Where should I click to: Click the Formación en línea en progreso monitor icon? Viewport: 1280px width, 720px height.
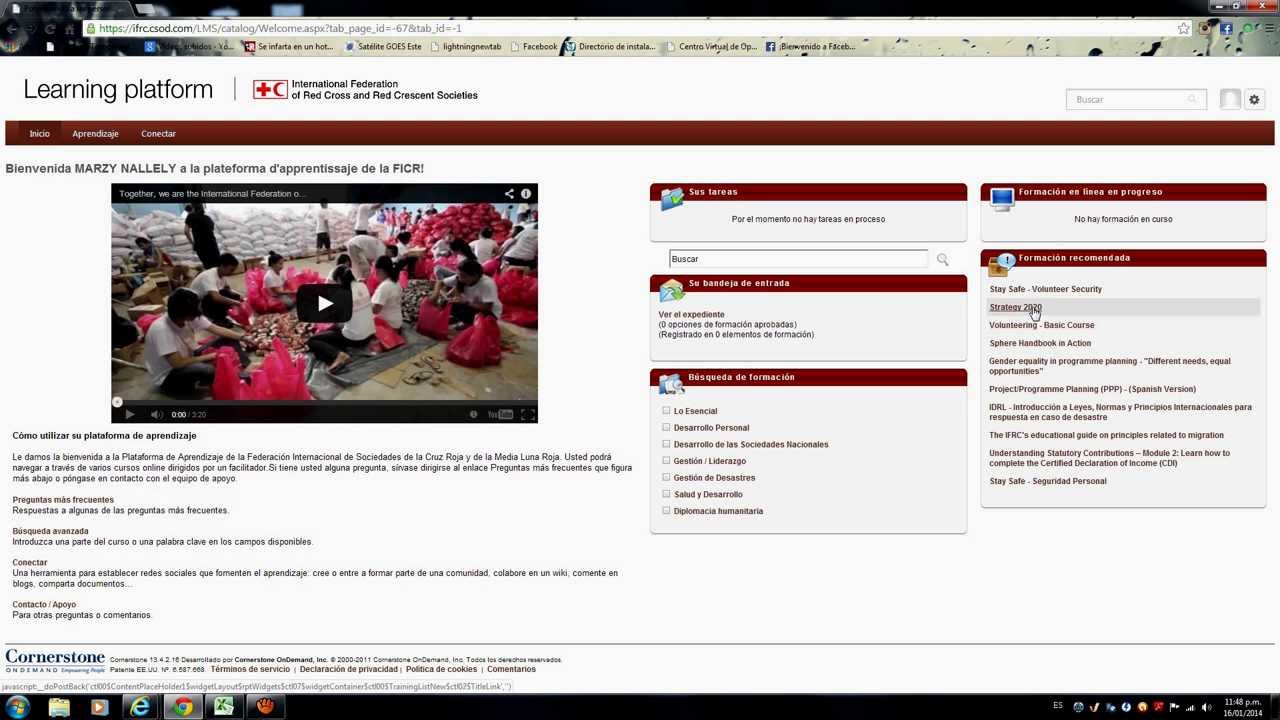tap(1002, 198)
